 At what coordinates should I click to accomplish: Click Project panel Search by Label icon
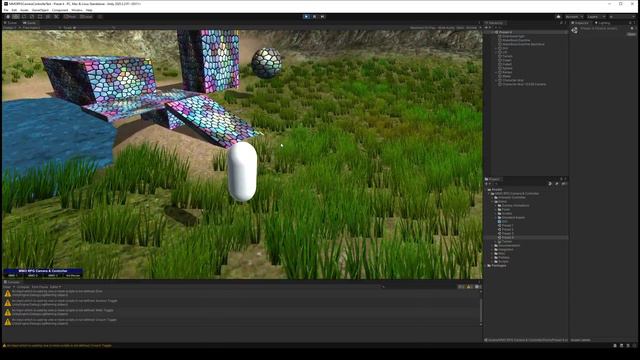pyautogui.click(x=557, y=184)
